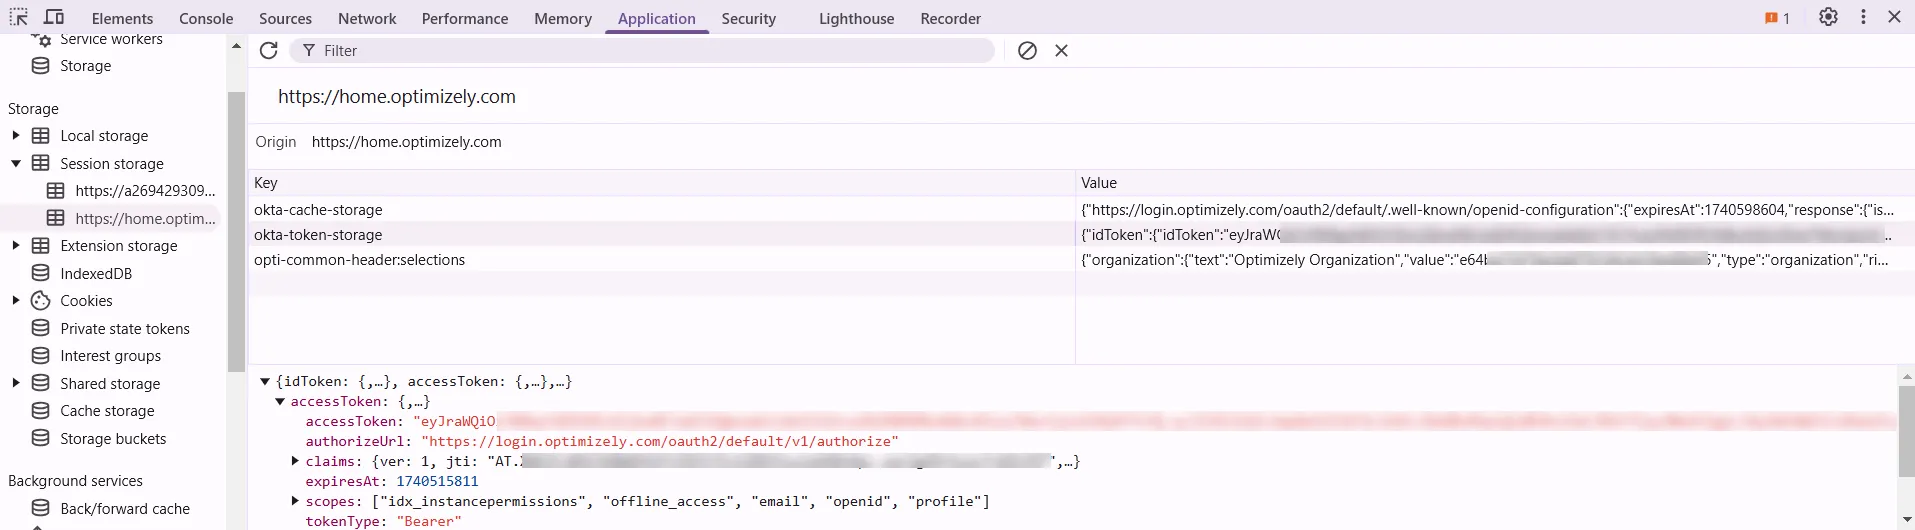1915x530 pixels.
Task: Click the Interest groups icon
Action: 41,355
